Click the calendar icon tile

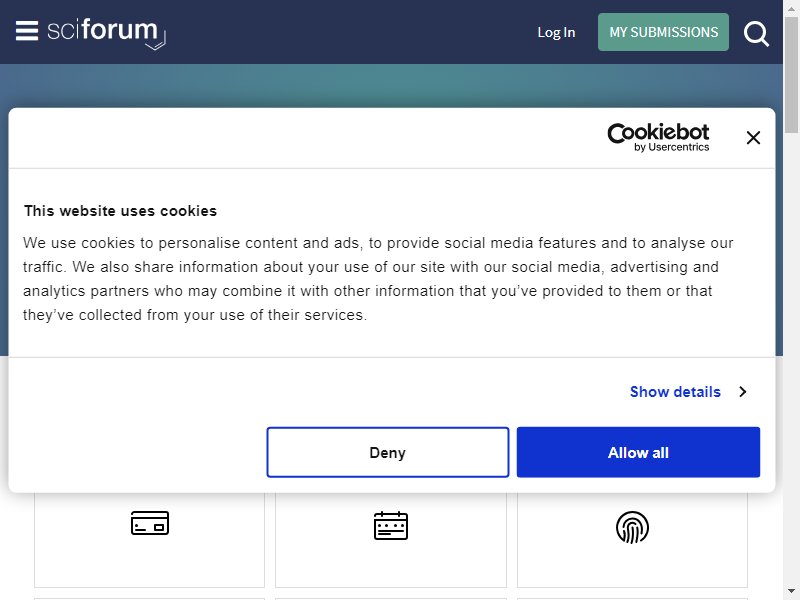point(391,540)
